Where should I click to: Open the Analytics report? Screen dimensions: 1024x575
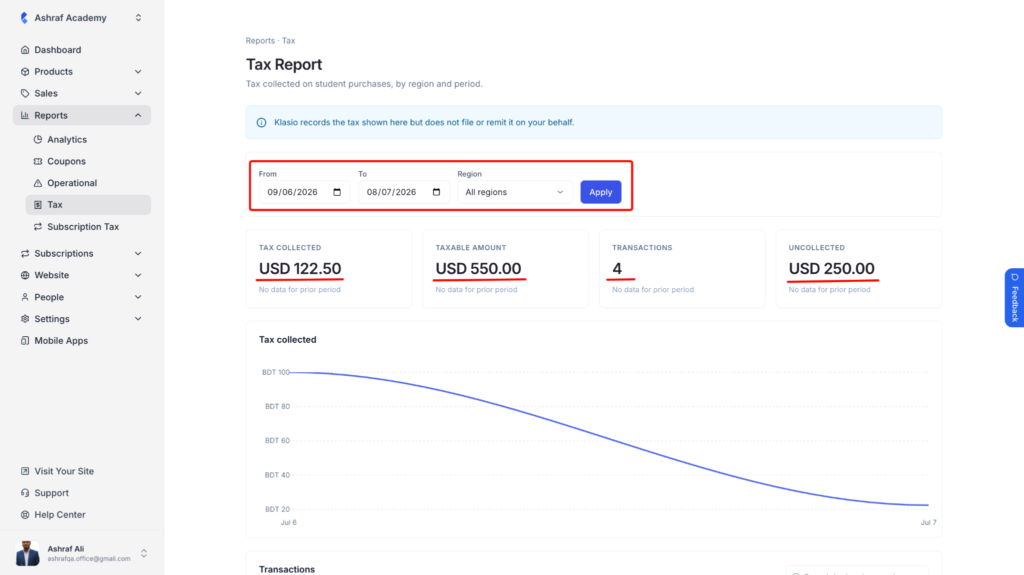tap(88, 139)
